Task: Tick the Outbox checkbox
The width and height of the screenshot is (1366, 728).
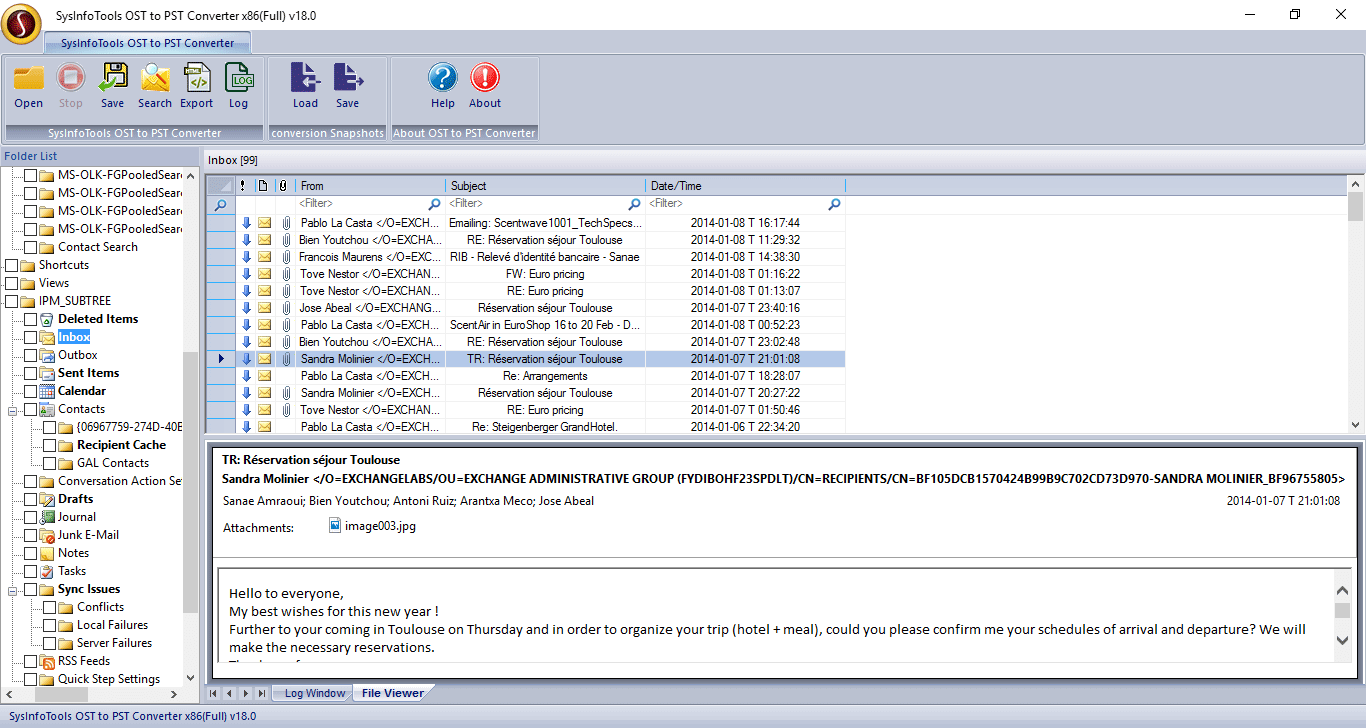Action: pos(31,355)
